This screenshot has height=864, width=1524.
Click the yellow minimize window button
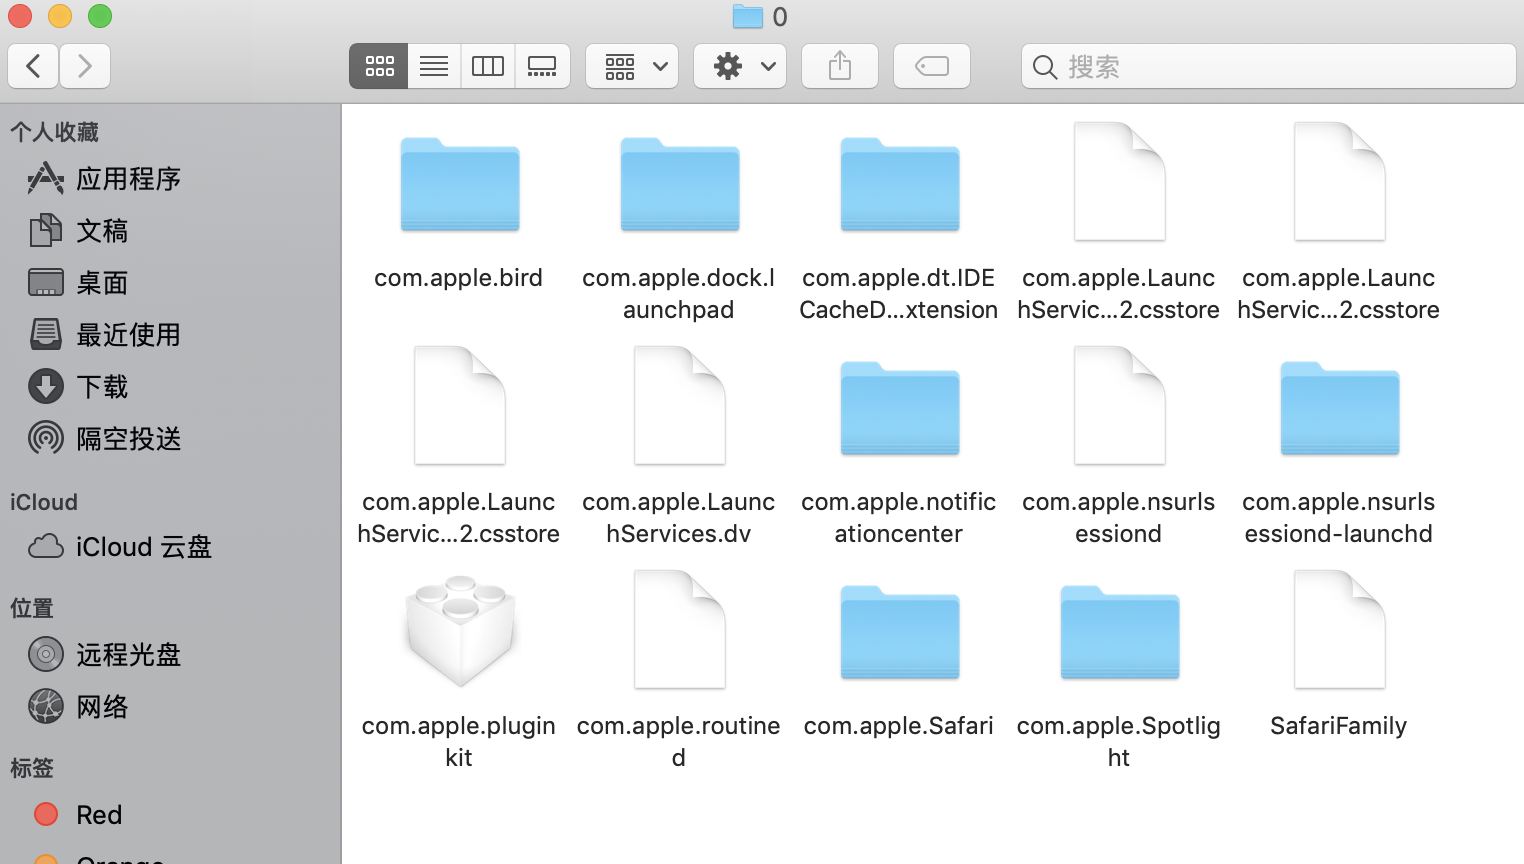click(x=60, y=16)
